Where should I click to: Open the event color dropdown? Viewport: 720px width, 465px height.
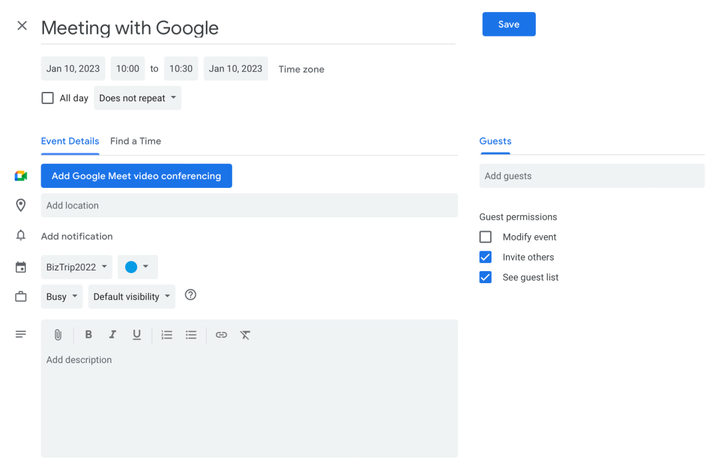click(x=137, y=267)
